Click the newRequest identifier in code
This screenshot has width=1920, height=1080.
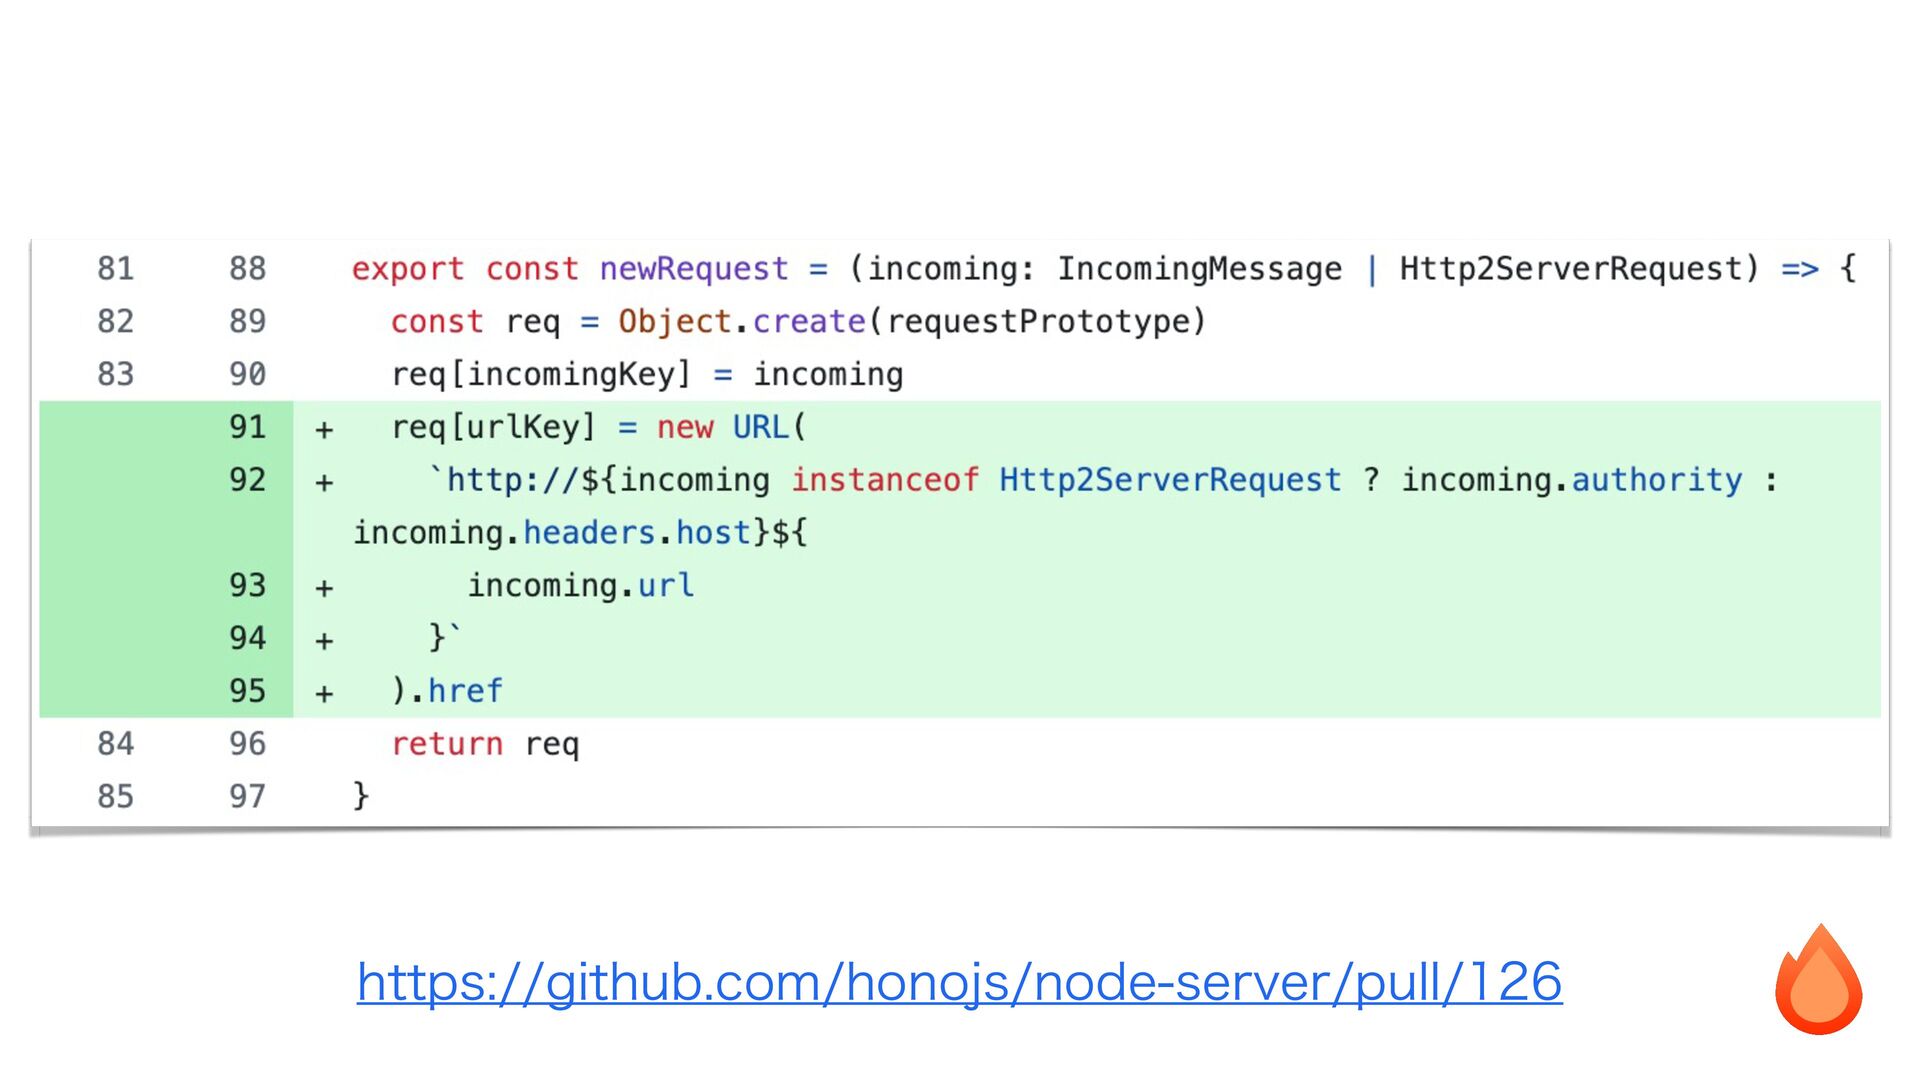(694, 268)
